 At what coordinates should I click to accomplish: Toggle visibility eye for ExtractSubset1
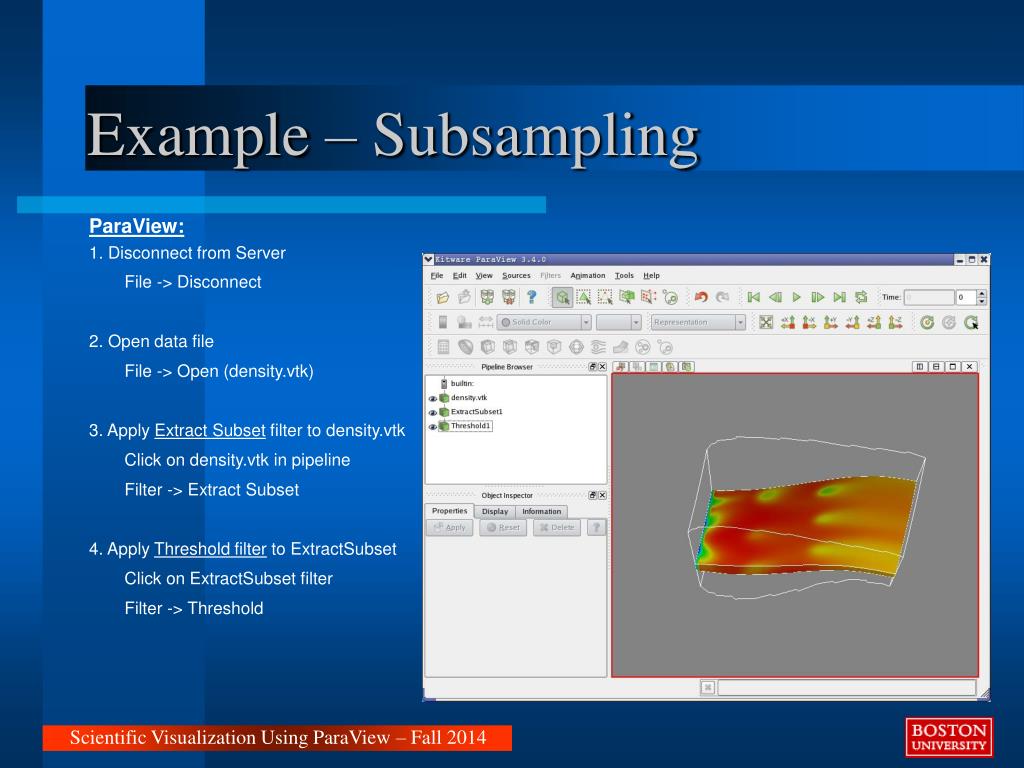coord(432,413)
